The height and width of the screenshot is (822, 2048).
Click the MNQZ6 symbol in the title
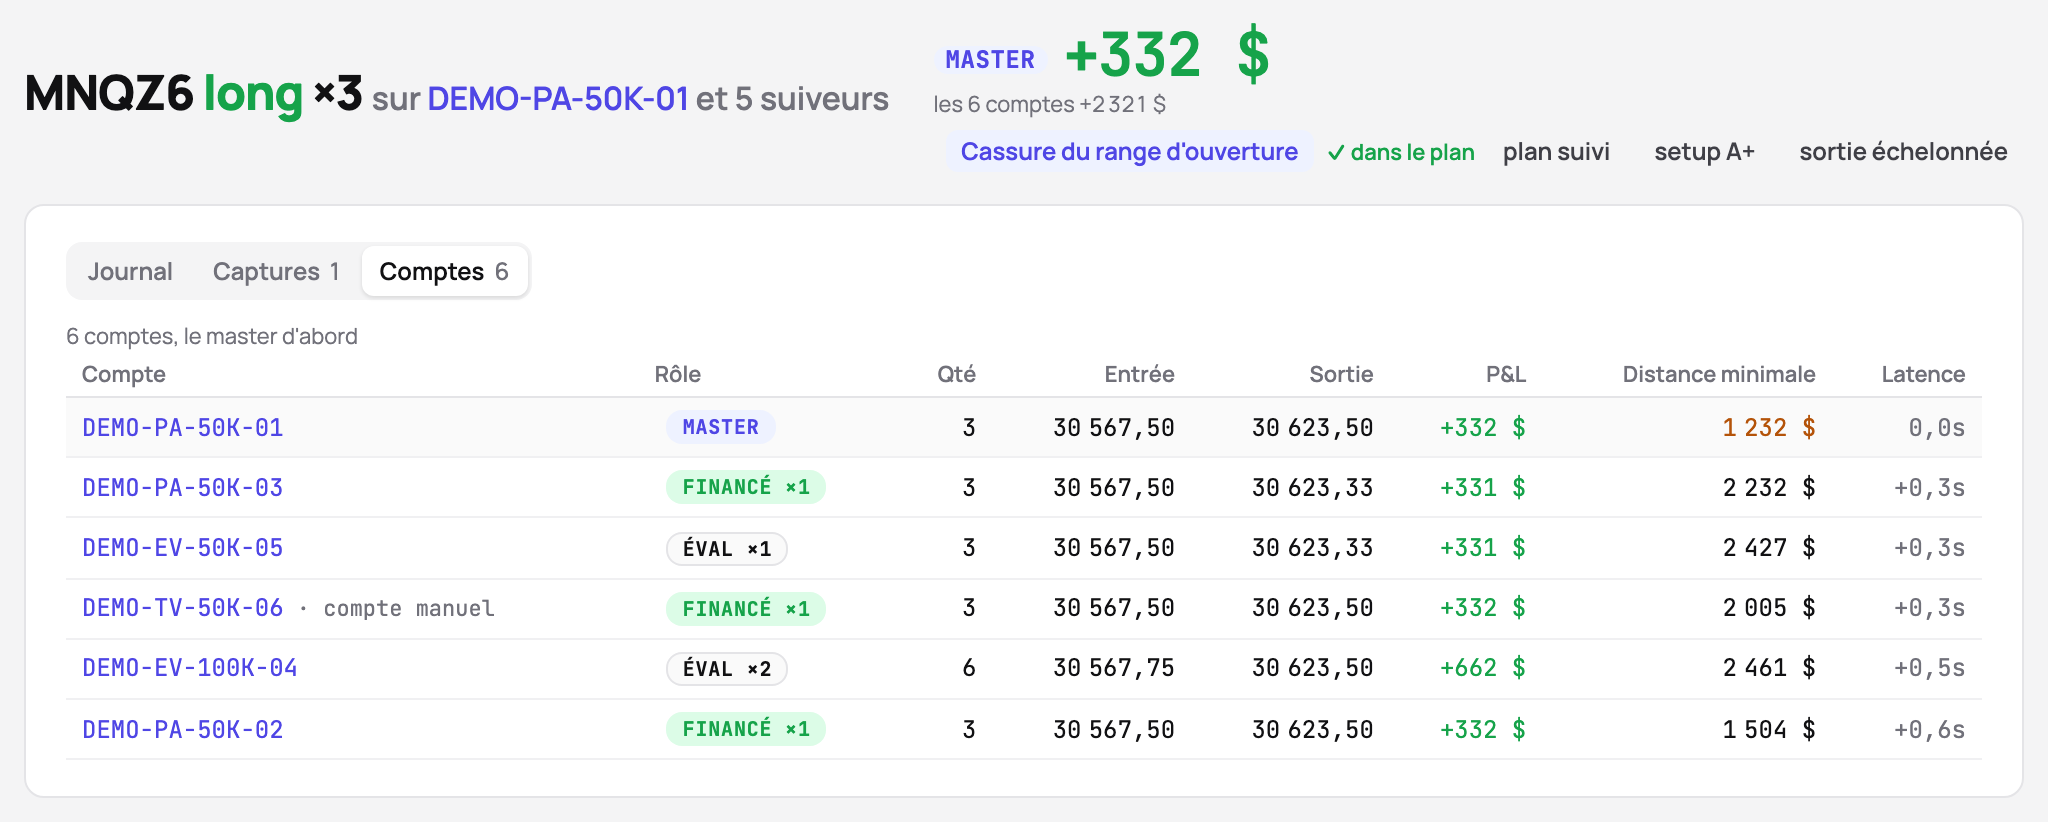pyautogui.click(x=109, y=94)
